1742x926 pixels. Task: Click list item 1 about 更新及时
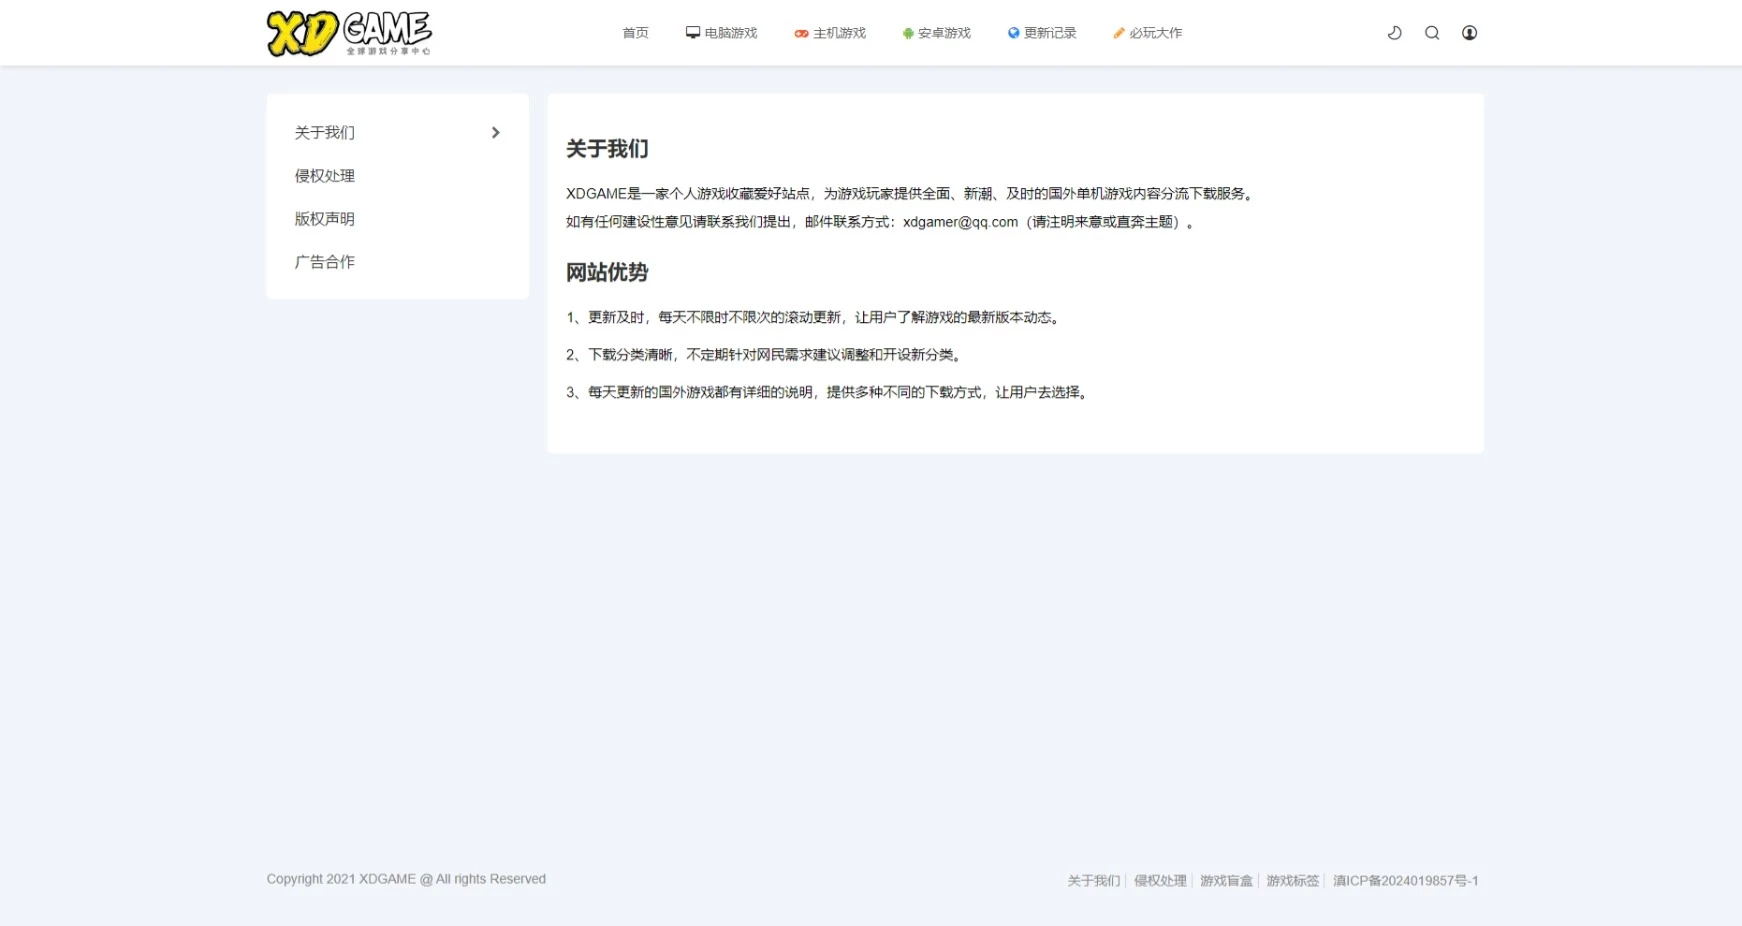pos(815,317)
